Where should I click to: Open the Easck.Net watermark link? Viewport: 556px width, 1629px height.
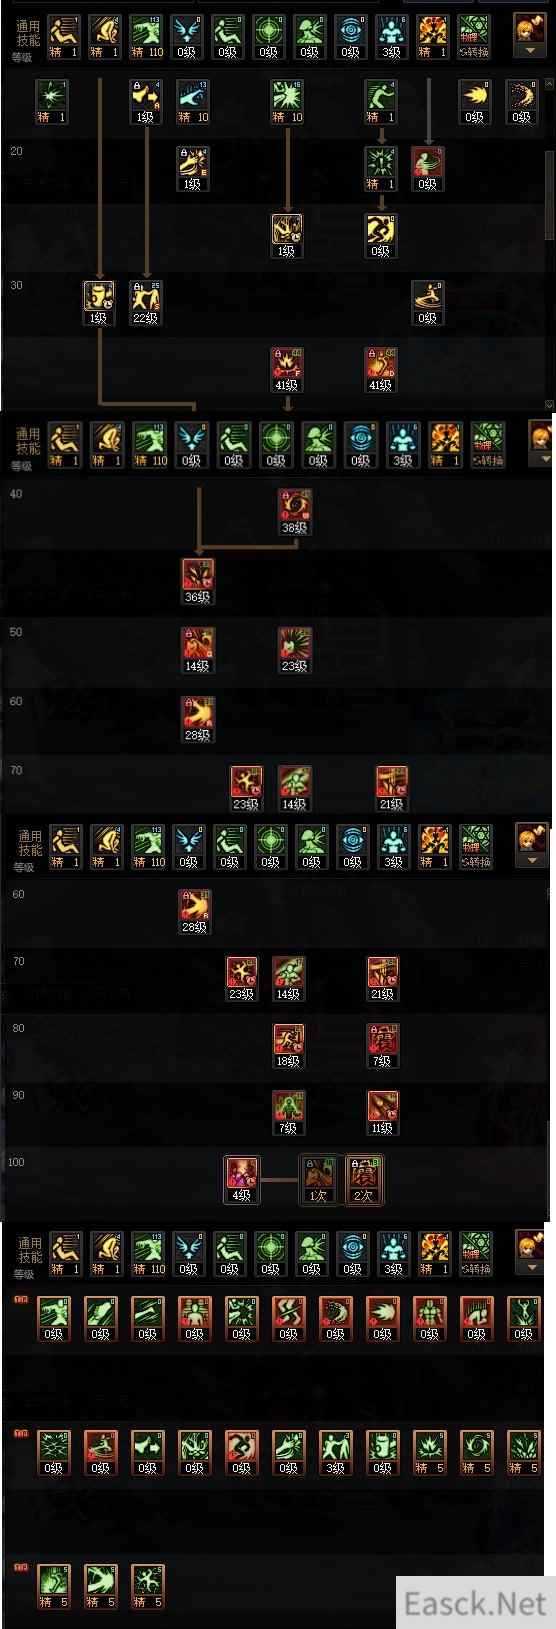475,1603
